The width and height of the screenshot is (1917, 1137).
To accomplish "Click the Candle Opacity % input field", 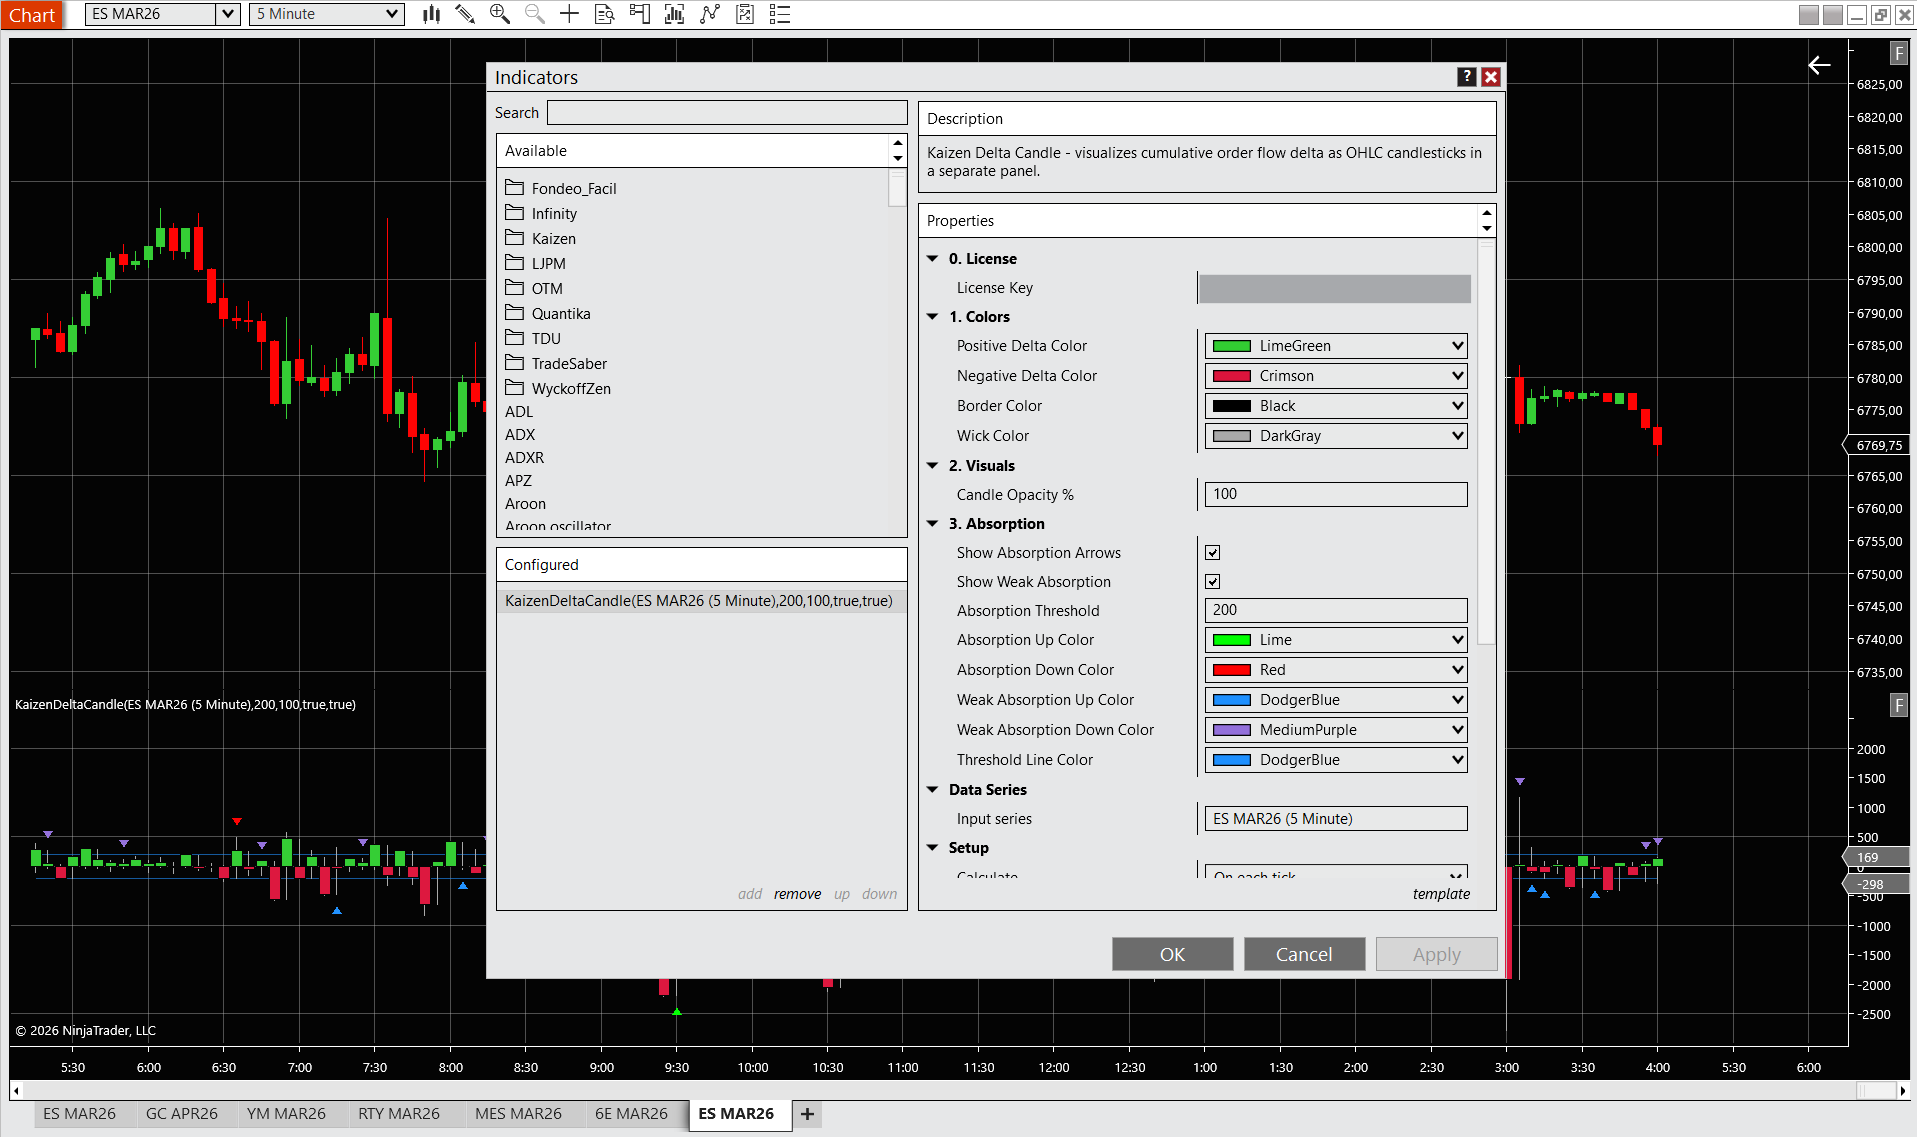I will pos(1335,494).
